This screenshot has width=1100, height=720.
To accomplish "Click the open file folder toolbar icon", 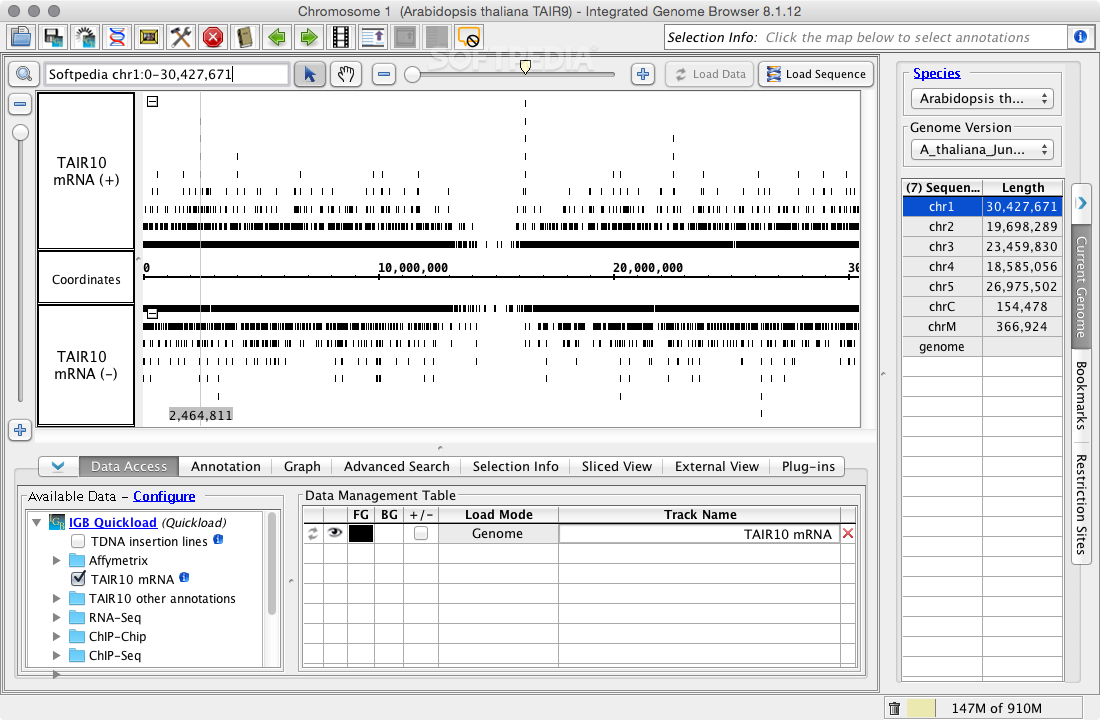I will [x=21, y=38].
